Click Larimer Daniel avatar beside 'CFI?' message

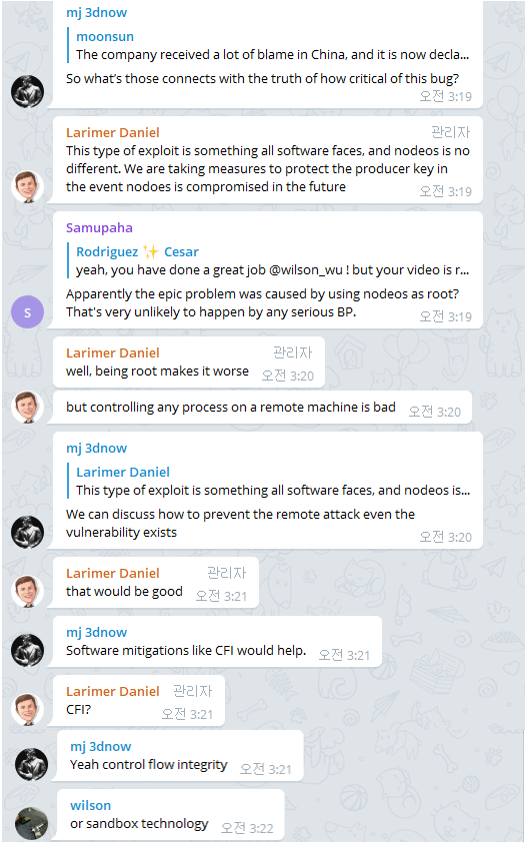(27, 709)
